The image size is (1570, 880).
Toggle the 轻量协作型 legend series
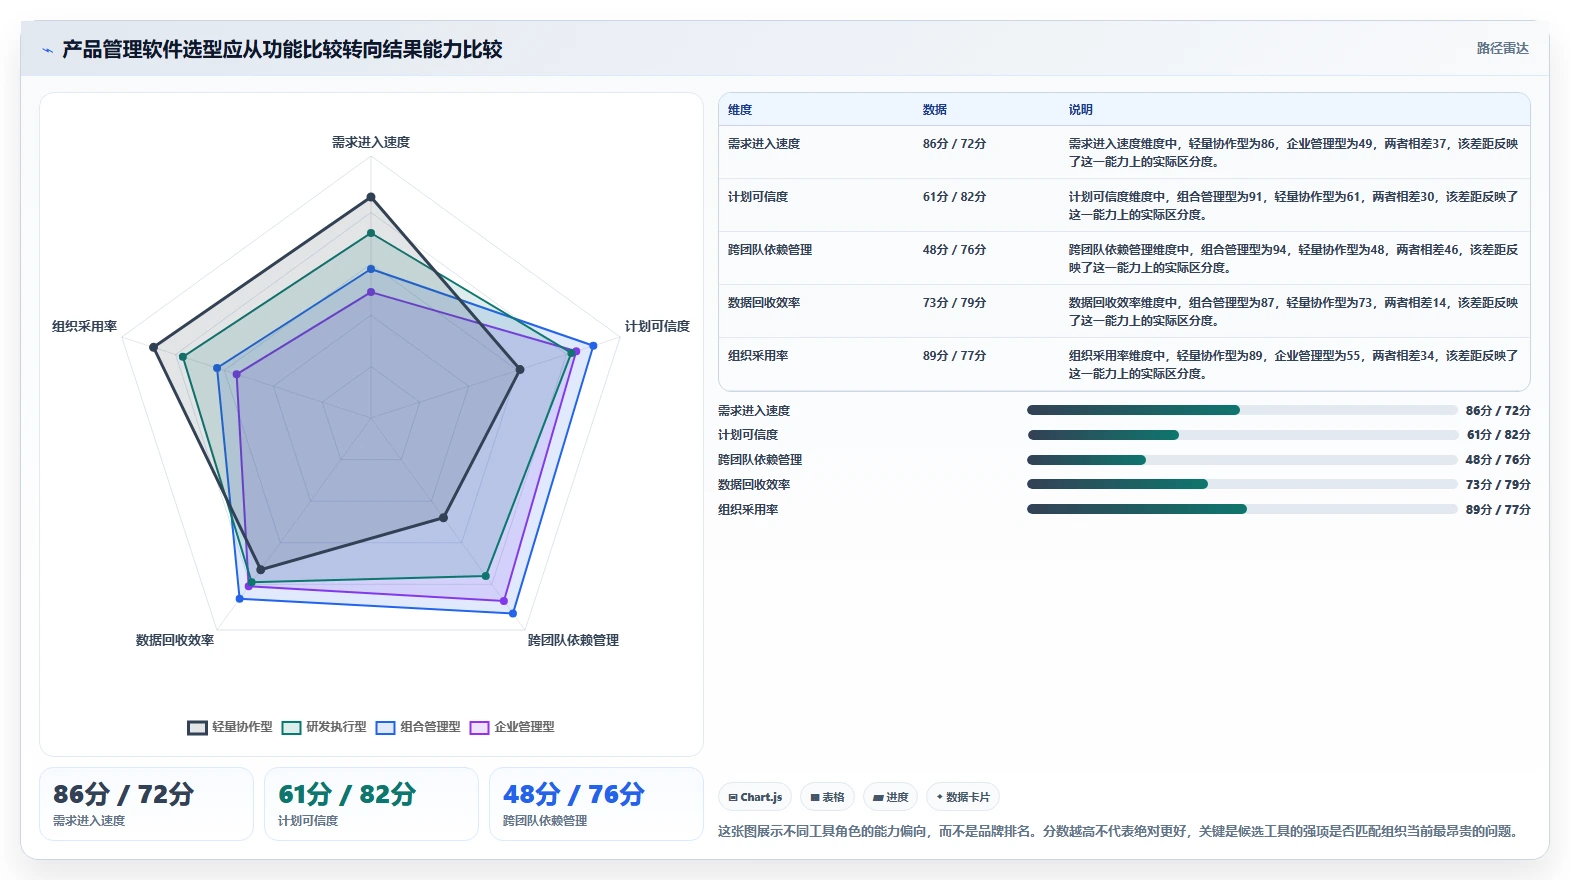coord(230,727)
